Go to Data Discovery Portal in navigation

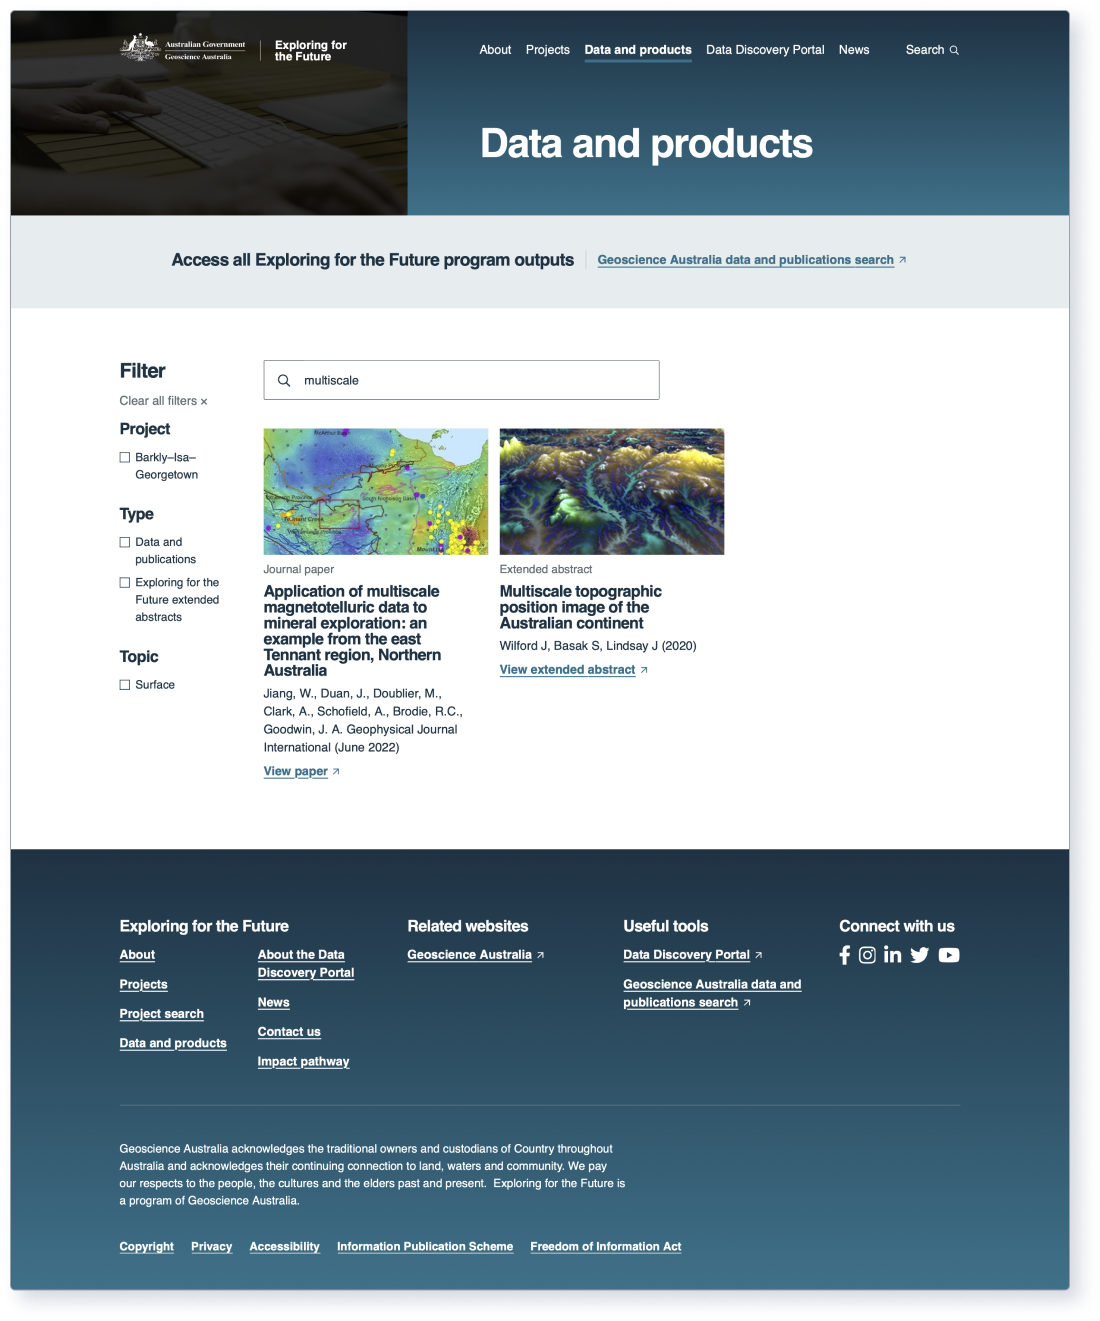[765, 50]
